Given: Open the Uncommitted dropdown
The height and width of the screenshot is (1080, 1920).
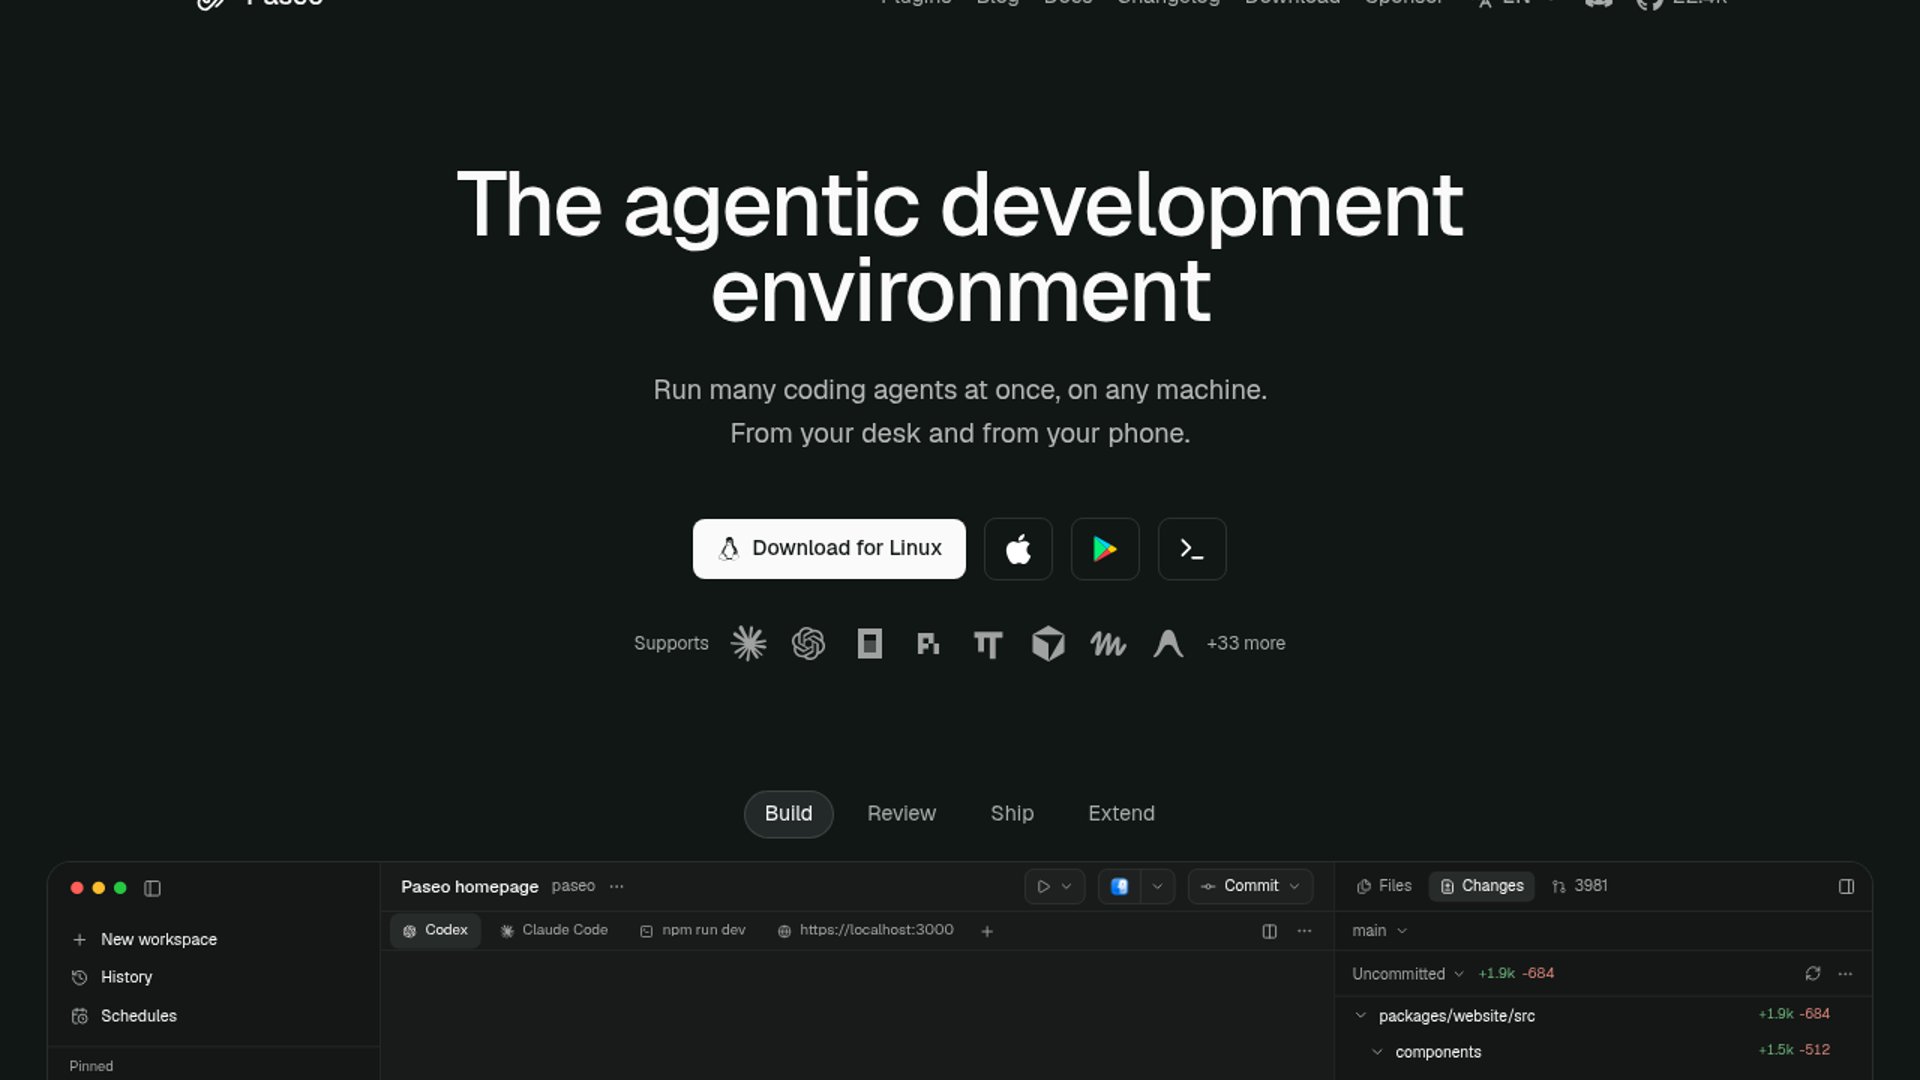Looking at the screenshot, I should [x=1407, y=974].
